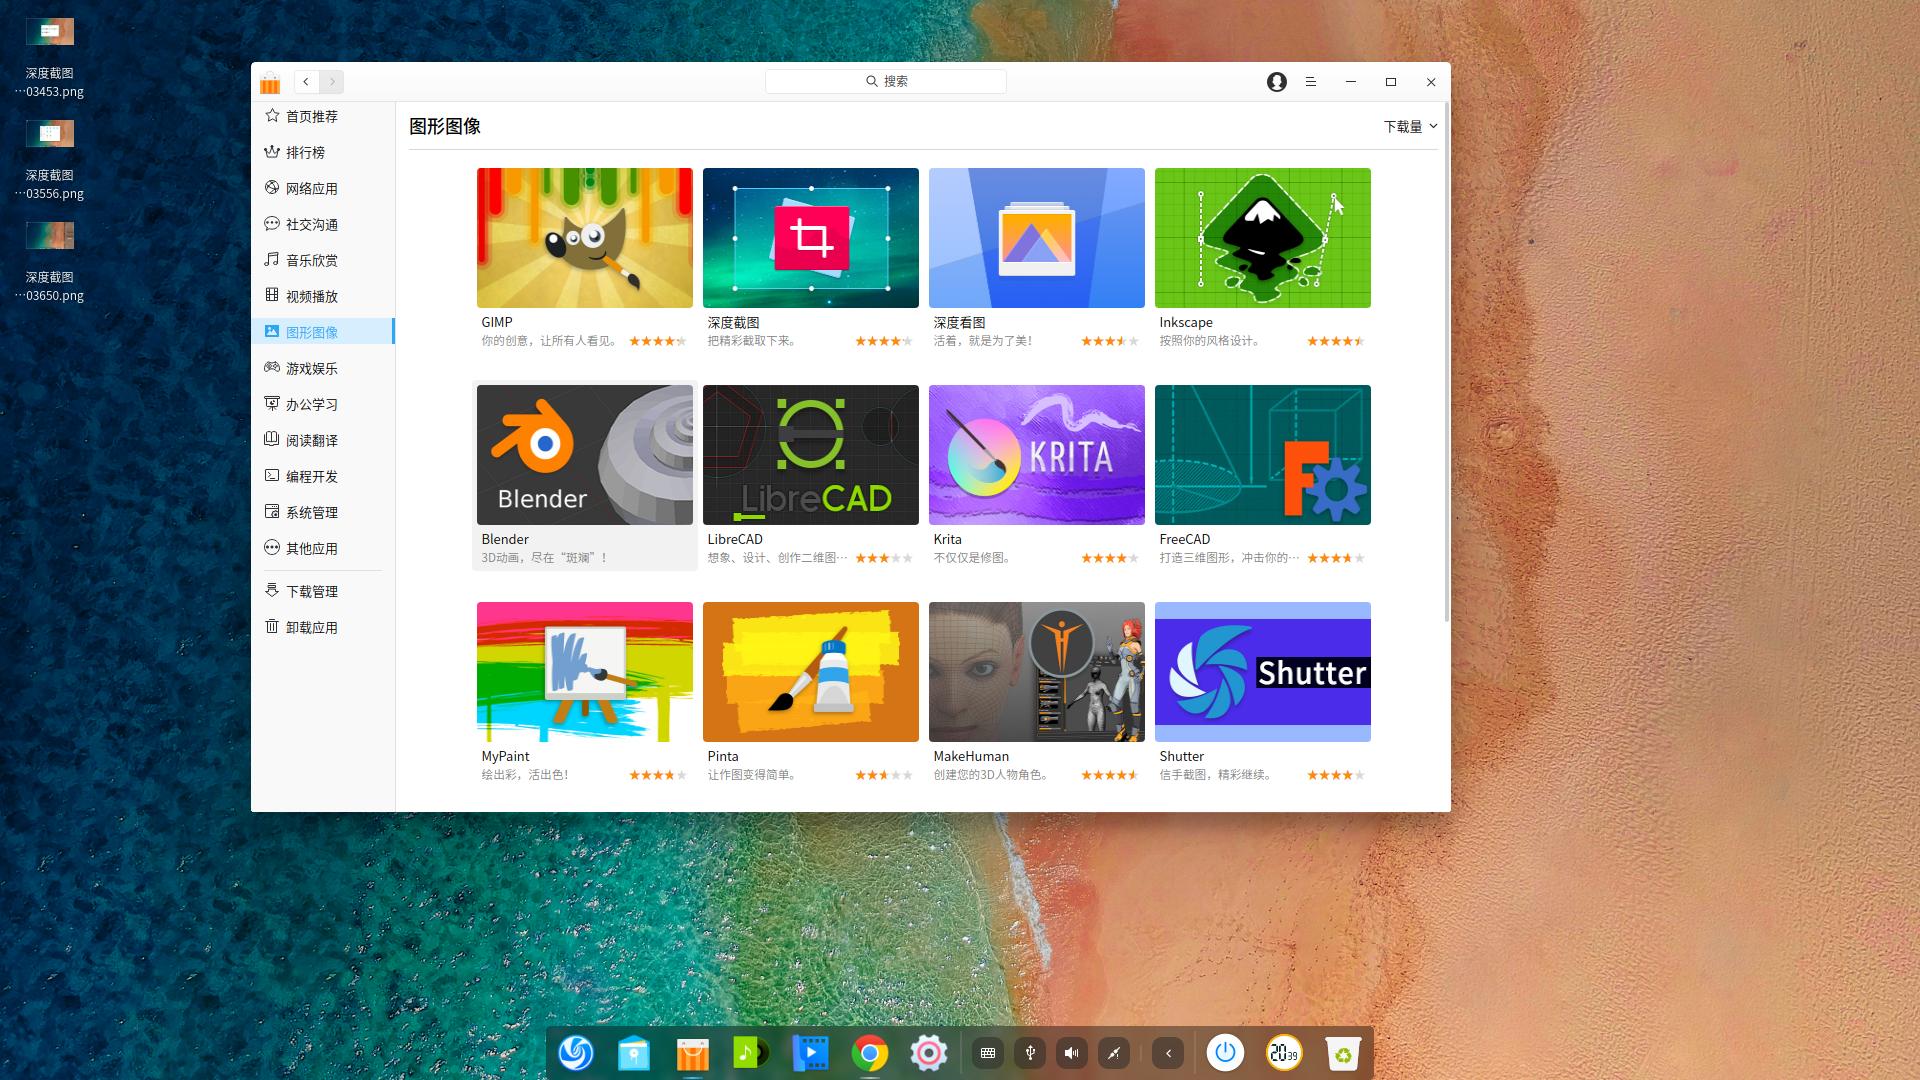Expand the 下载量 sort dropdown
The height and width of the screenshot is (1080, 1920).
point(1410,126)
